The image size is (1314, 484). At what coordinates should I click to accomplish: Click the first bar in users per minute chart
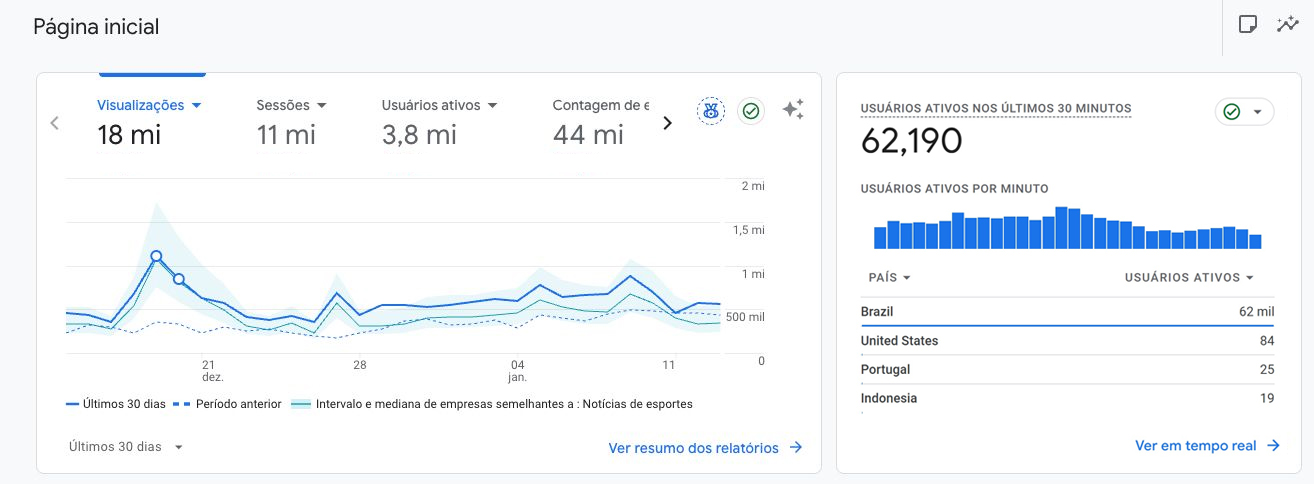(880, 238)
